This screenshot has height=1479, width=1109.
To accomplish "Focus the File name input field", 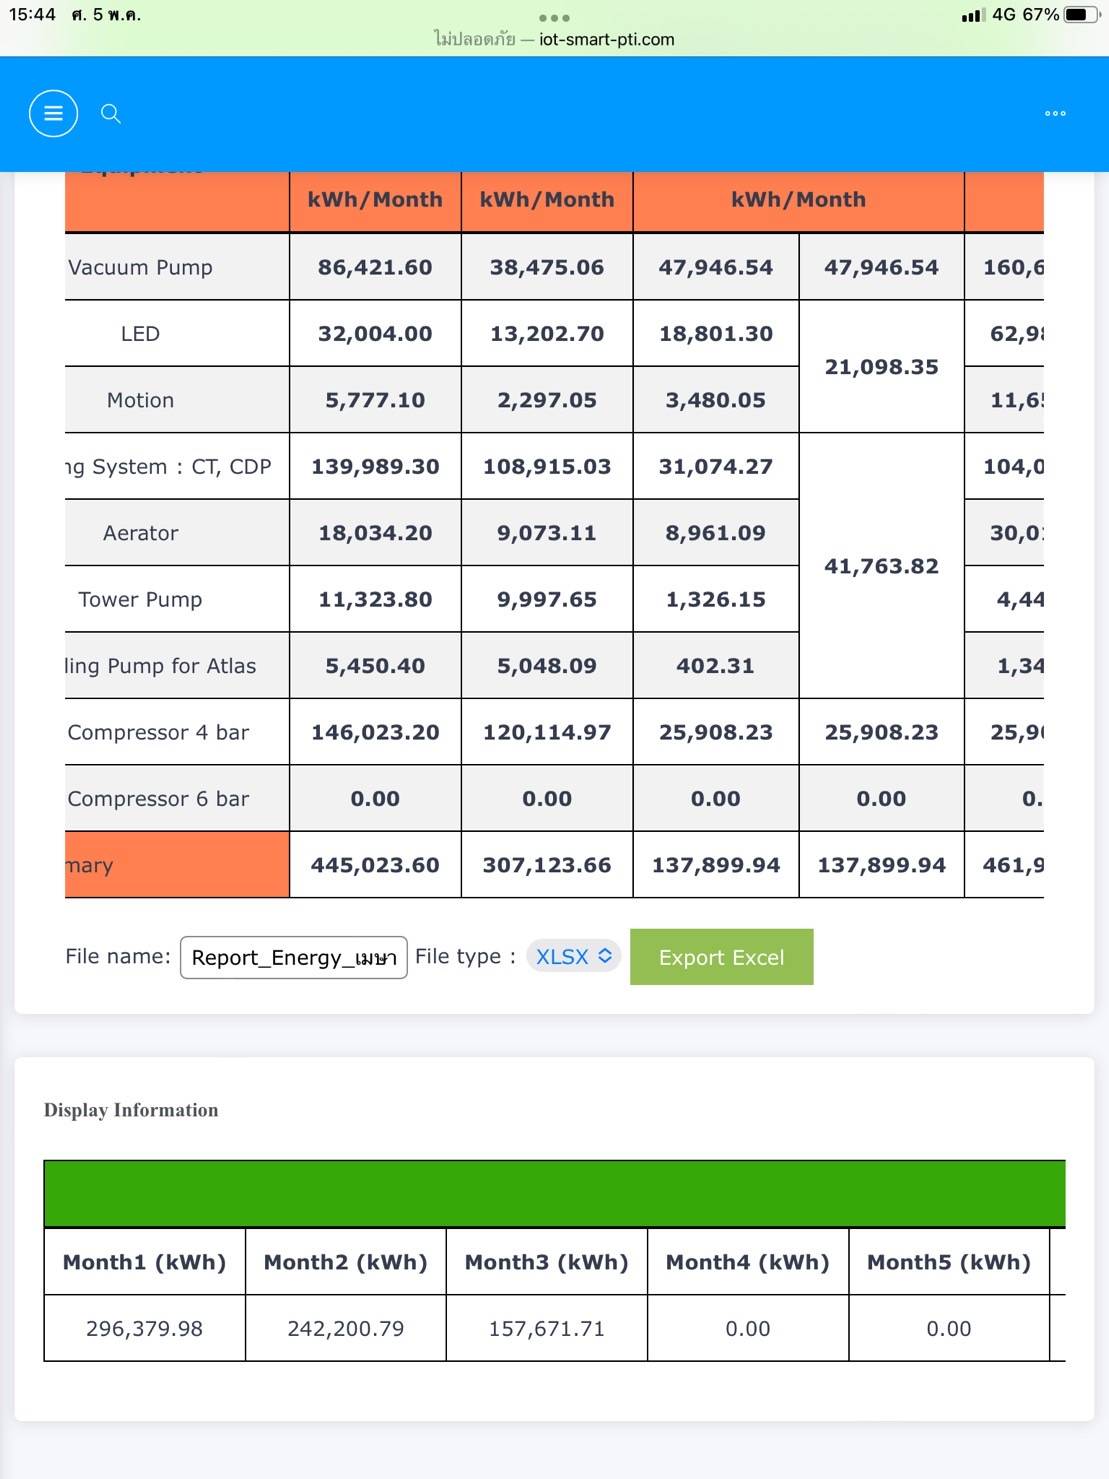I will [x=293, y=957].
